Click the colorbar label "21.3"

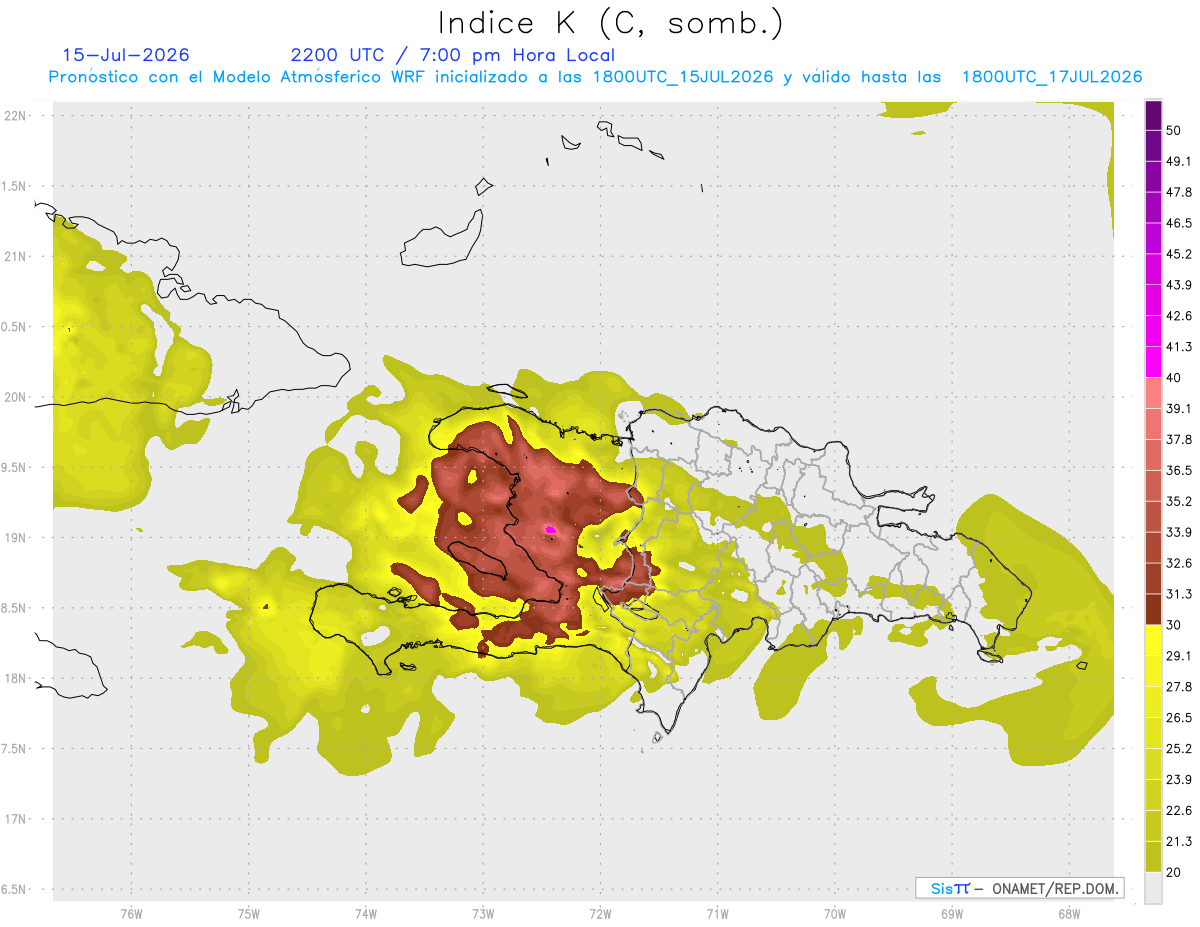point(1179,841)
